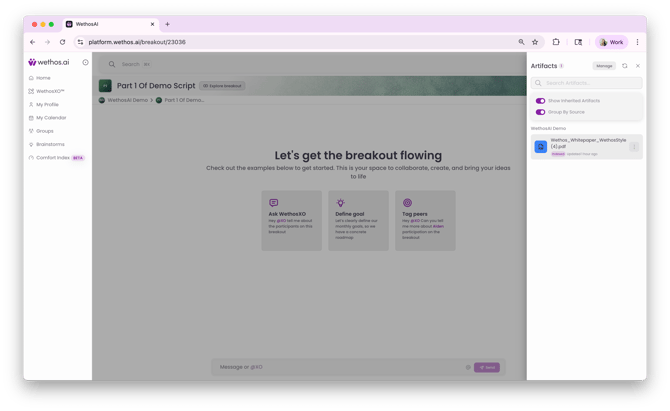Viewport: 670px width, 411px height.
Task: Click the refresh icon in Artifacts panel
Action: pyautogui.click(x=625, y=66)
